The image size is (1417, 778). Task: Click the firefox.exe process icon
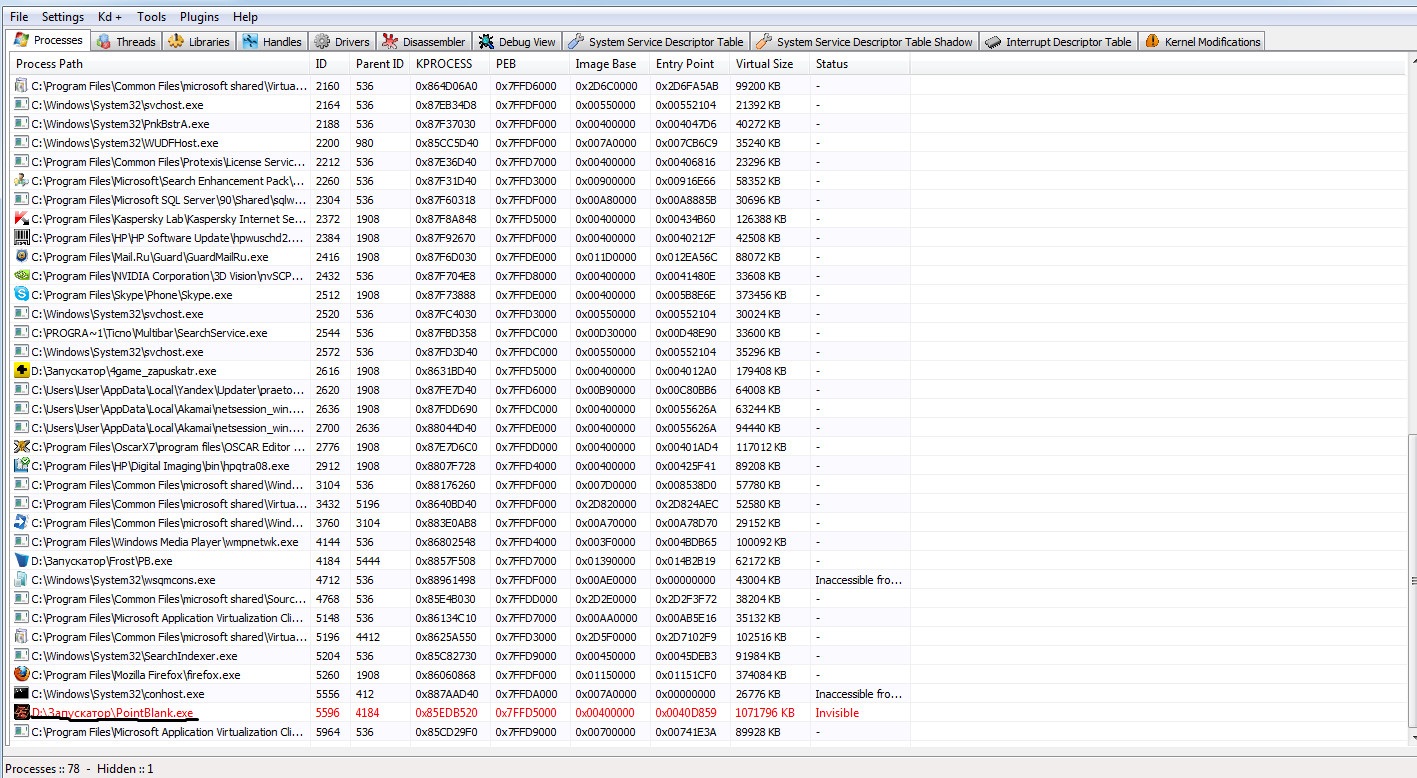tap(21, 675)
